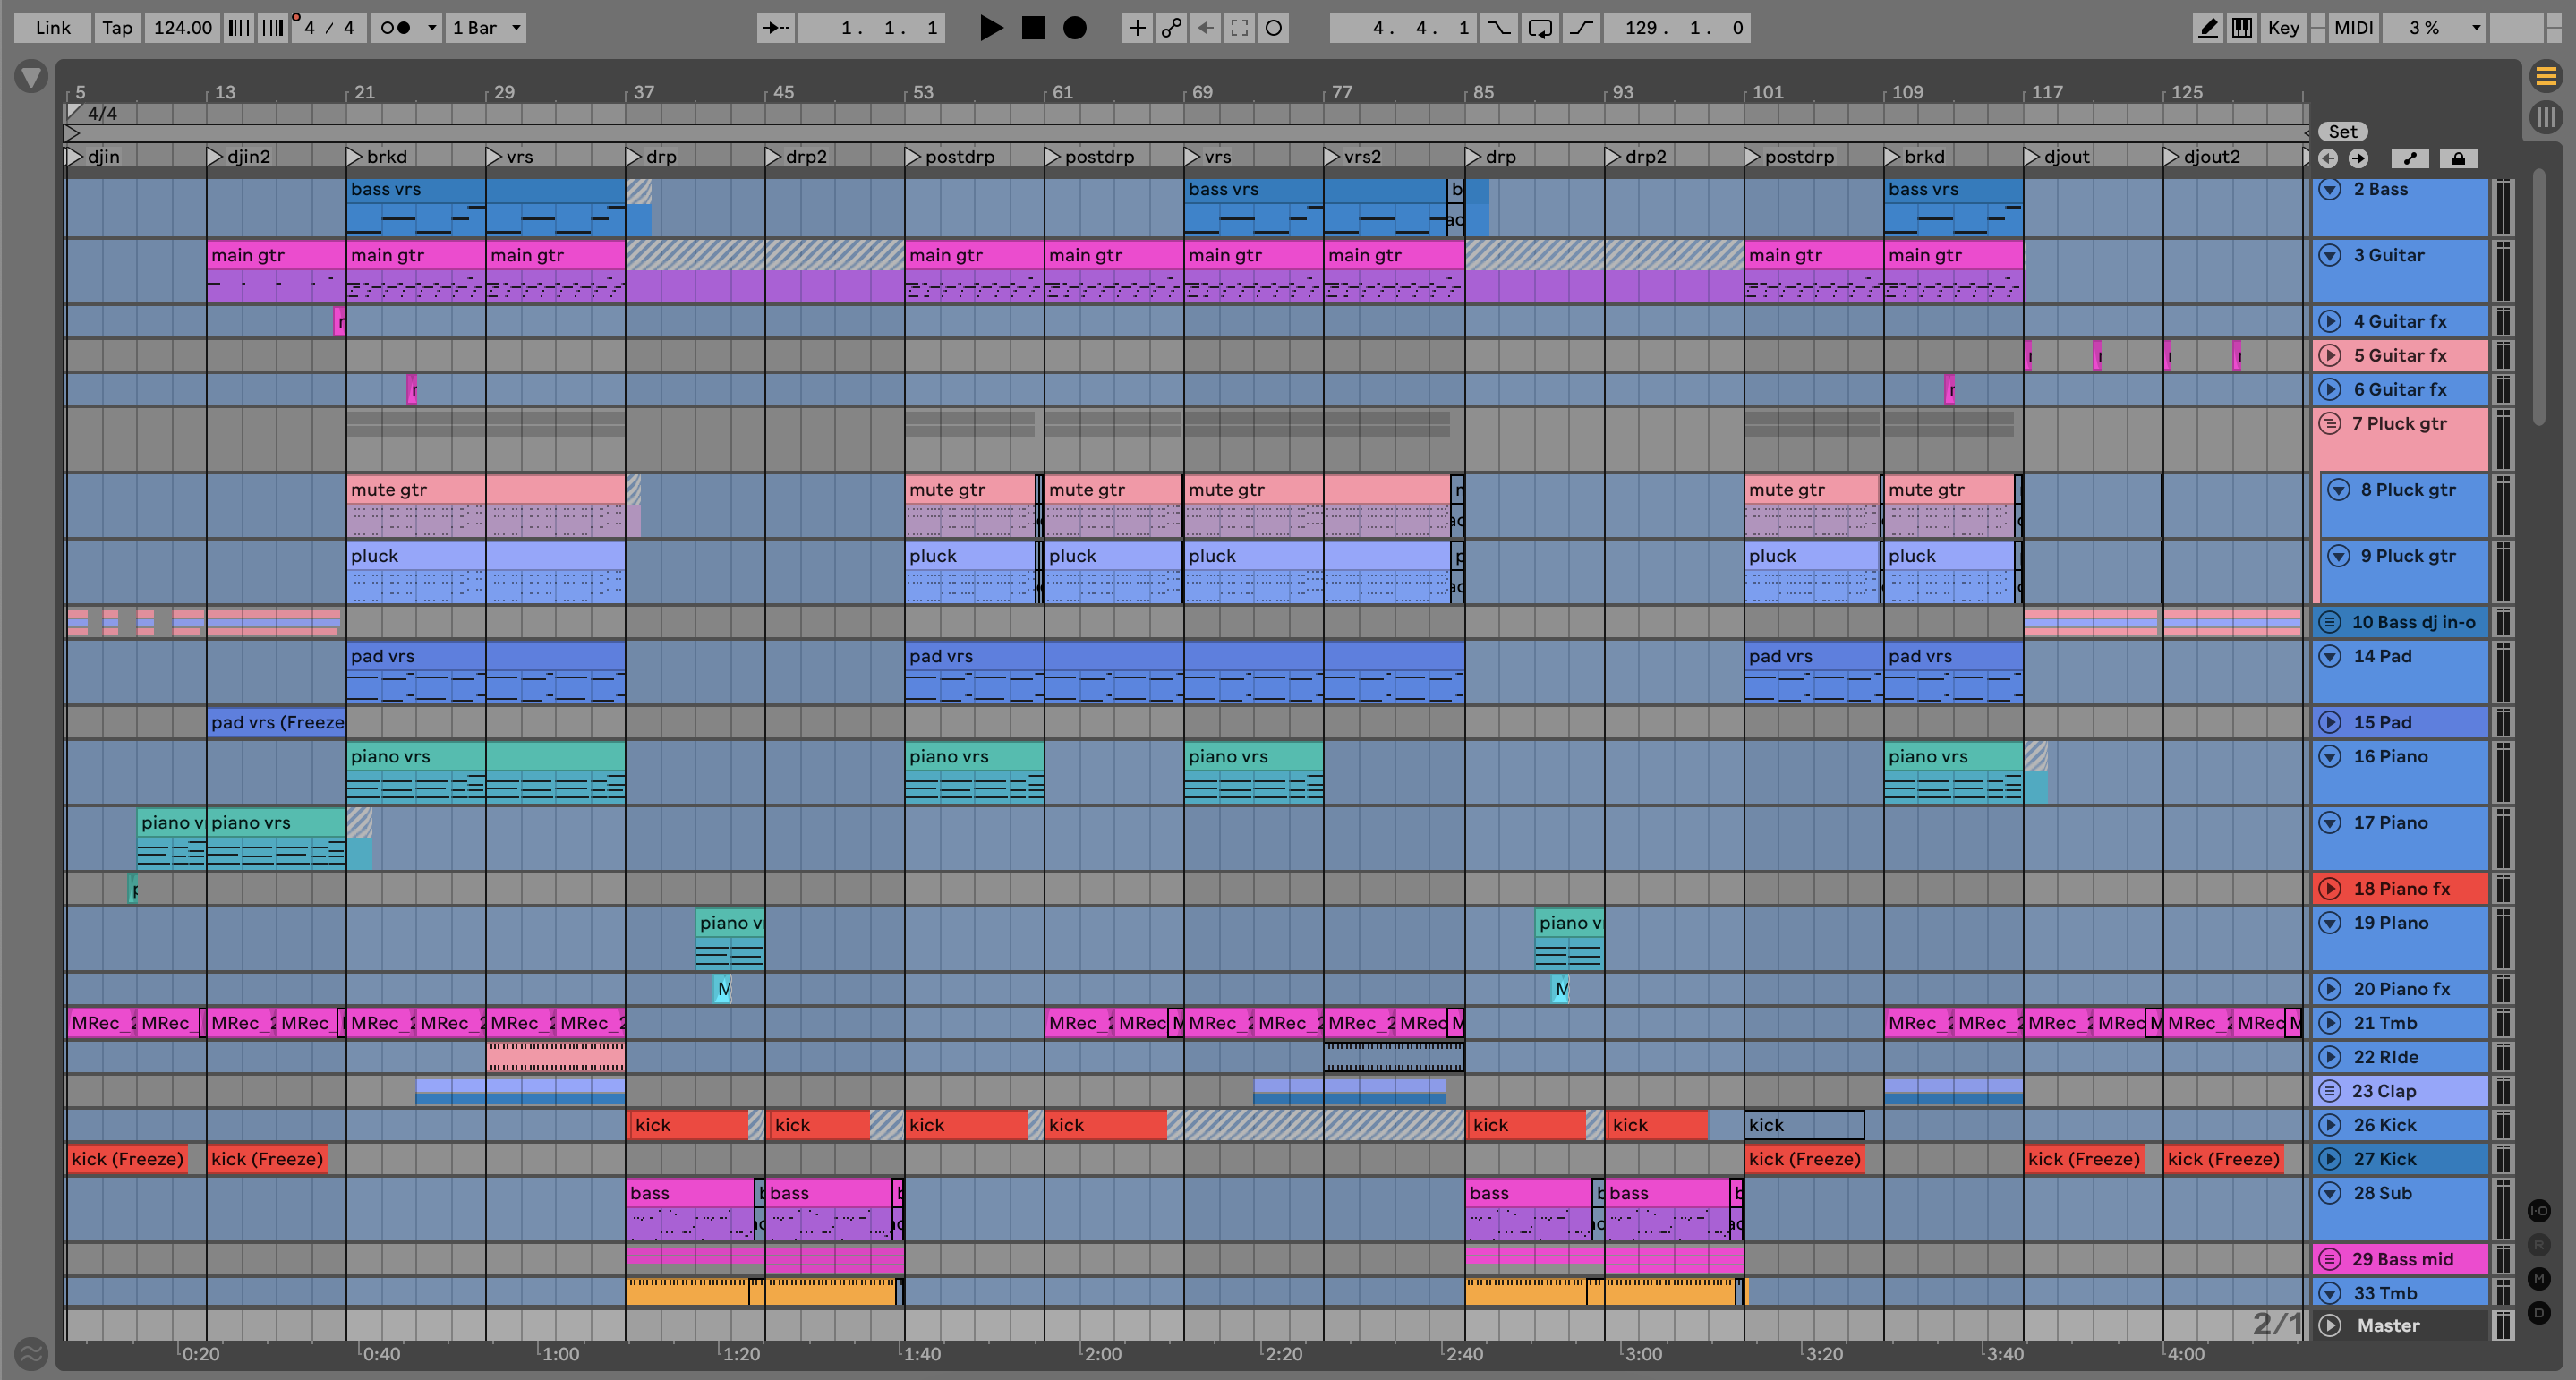Toggle the Lock Envelopes icon
Image resolution: width=2576 pixels, height=1380 pixels.
2458,158
